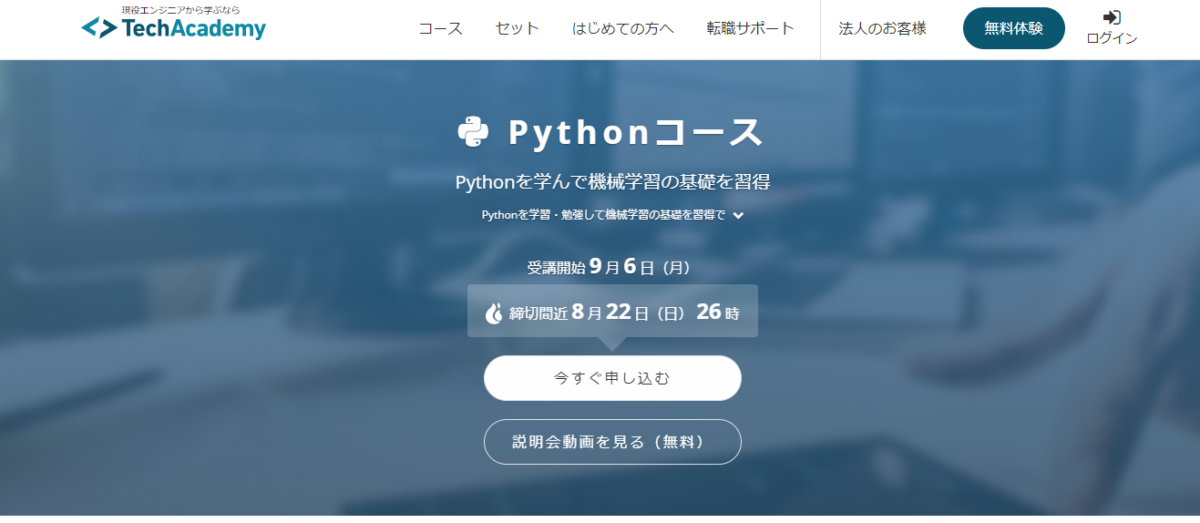This screenshot has width=1200, height=523.
Task: Click the 締切間近 8月22日 deadline banner
Action: click(x=612, y=311)
